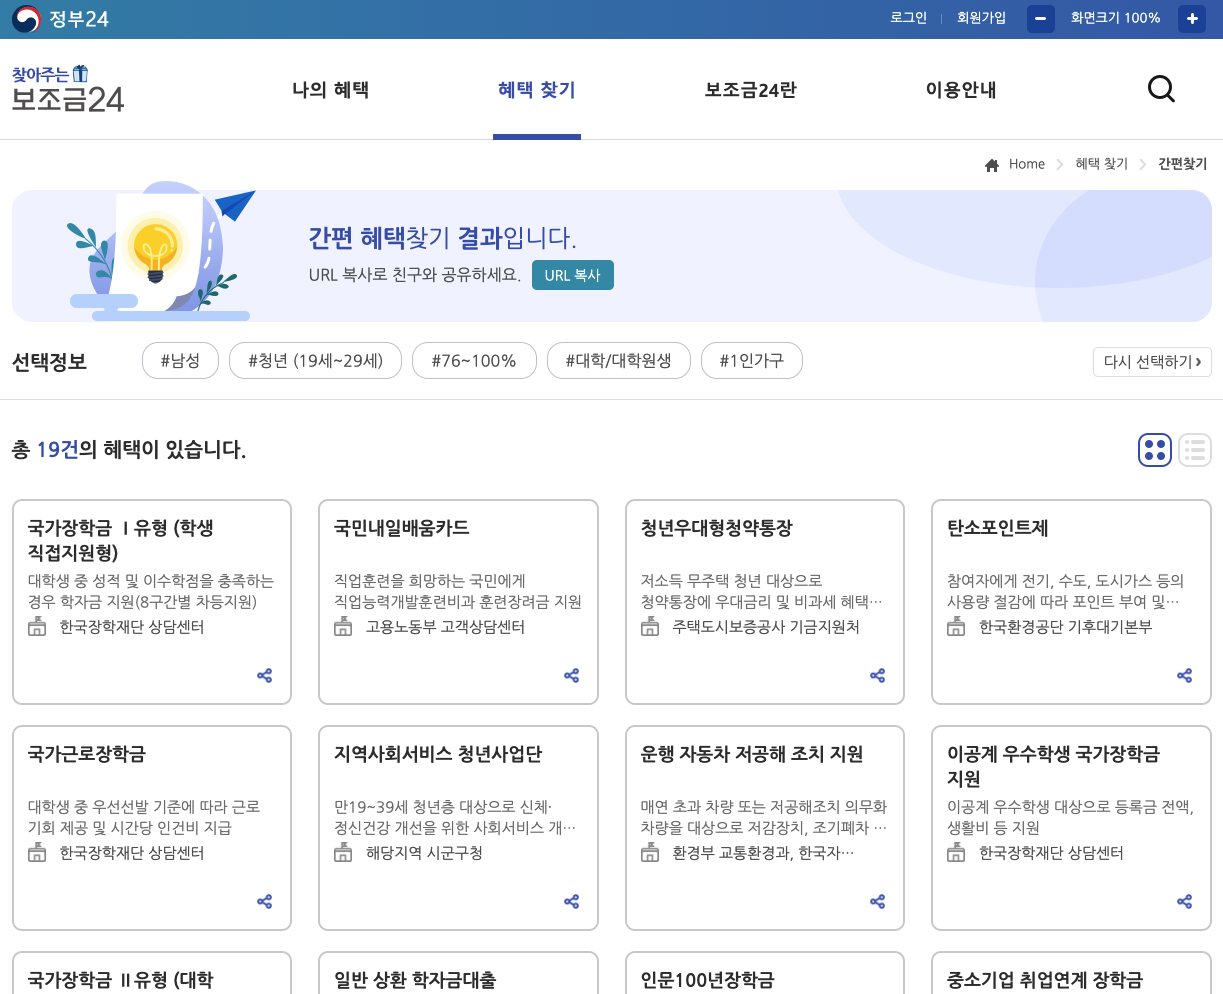Image resolution: width=1223 pixels, height=994 pixels.
Task: Switch to list view
Action: pyautogui.click(x=1195, y=450)
